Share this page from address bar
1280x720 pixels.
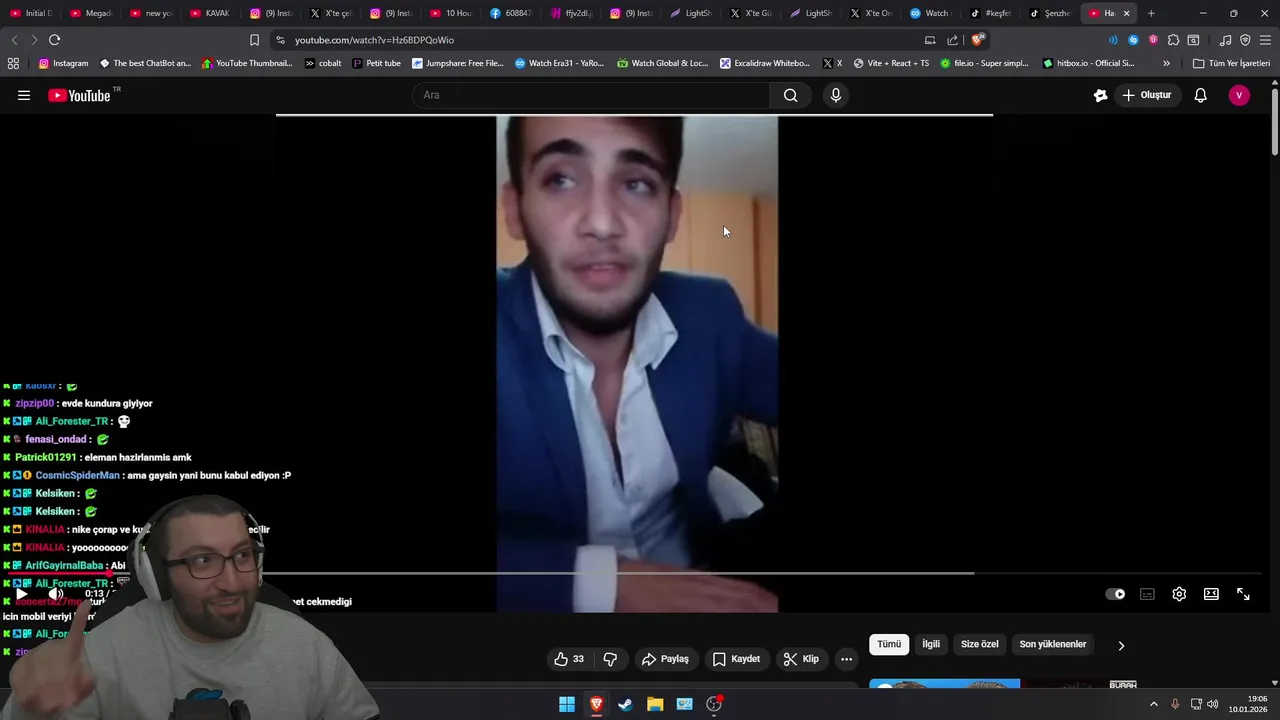coord(952,40)
